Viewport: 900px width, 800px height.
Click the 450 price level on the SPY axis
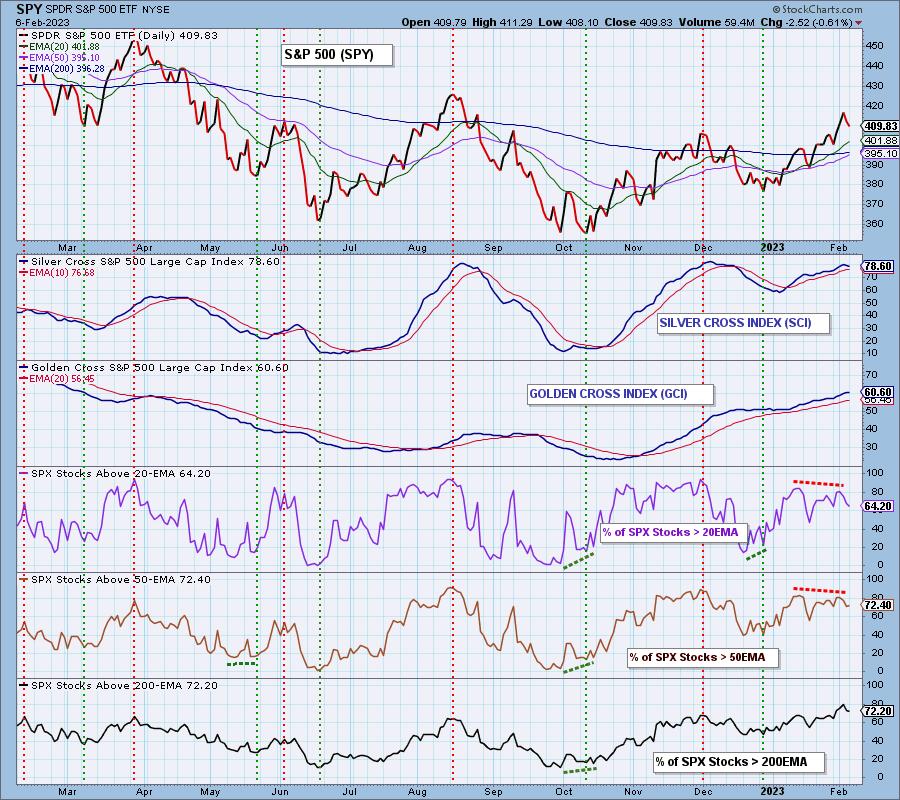pos(875,46)
